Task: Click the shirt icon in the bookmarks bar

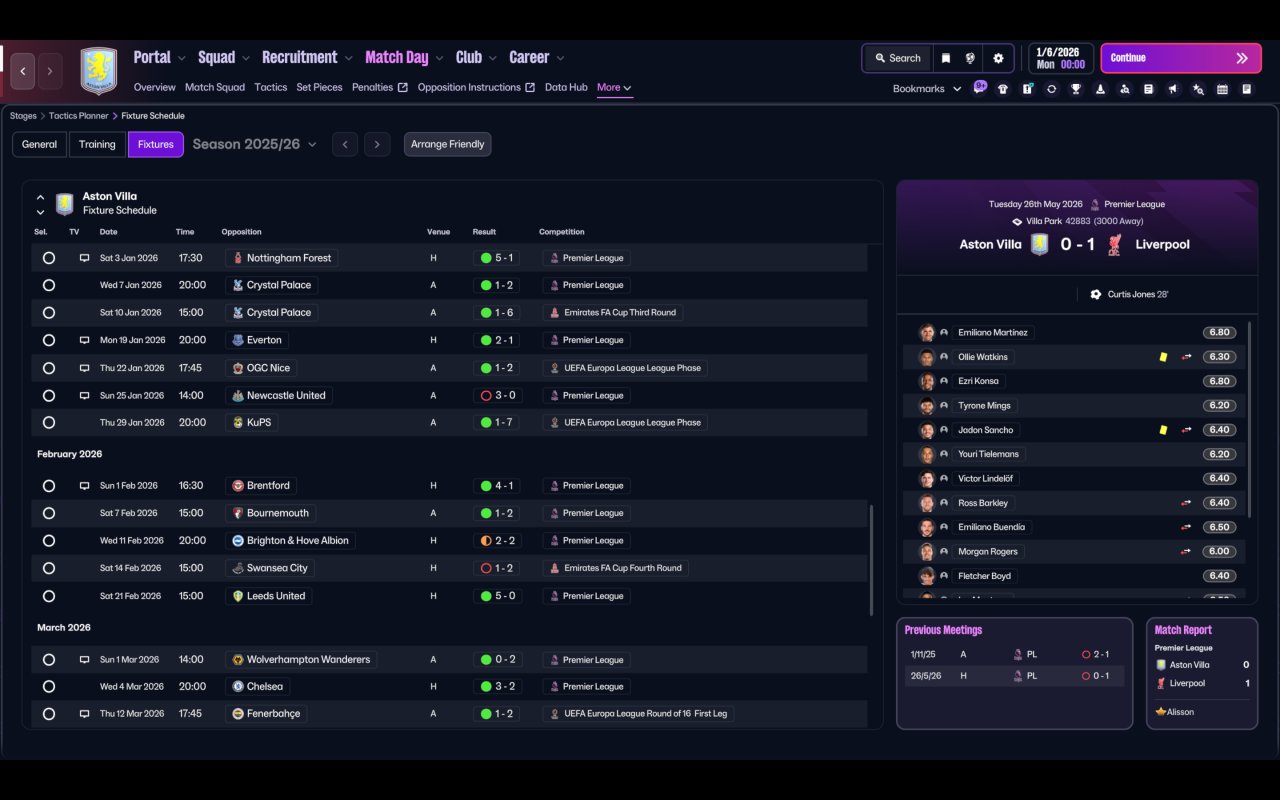Action: (x=1003, y=89)
